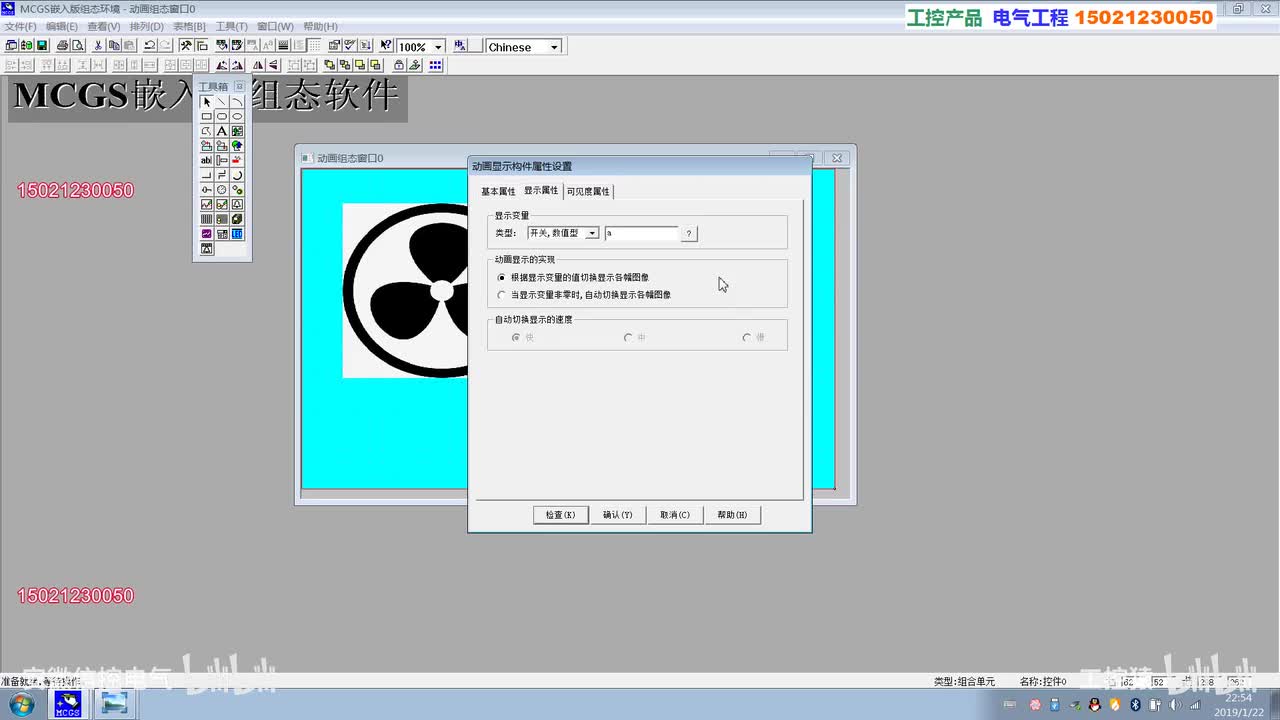Select the text label 'A' tool
The image size is (1280, 720).
[x=222, y=131]
